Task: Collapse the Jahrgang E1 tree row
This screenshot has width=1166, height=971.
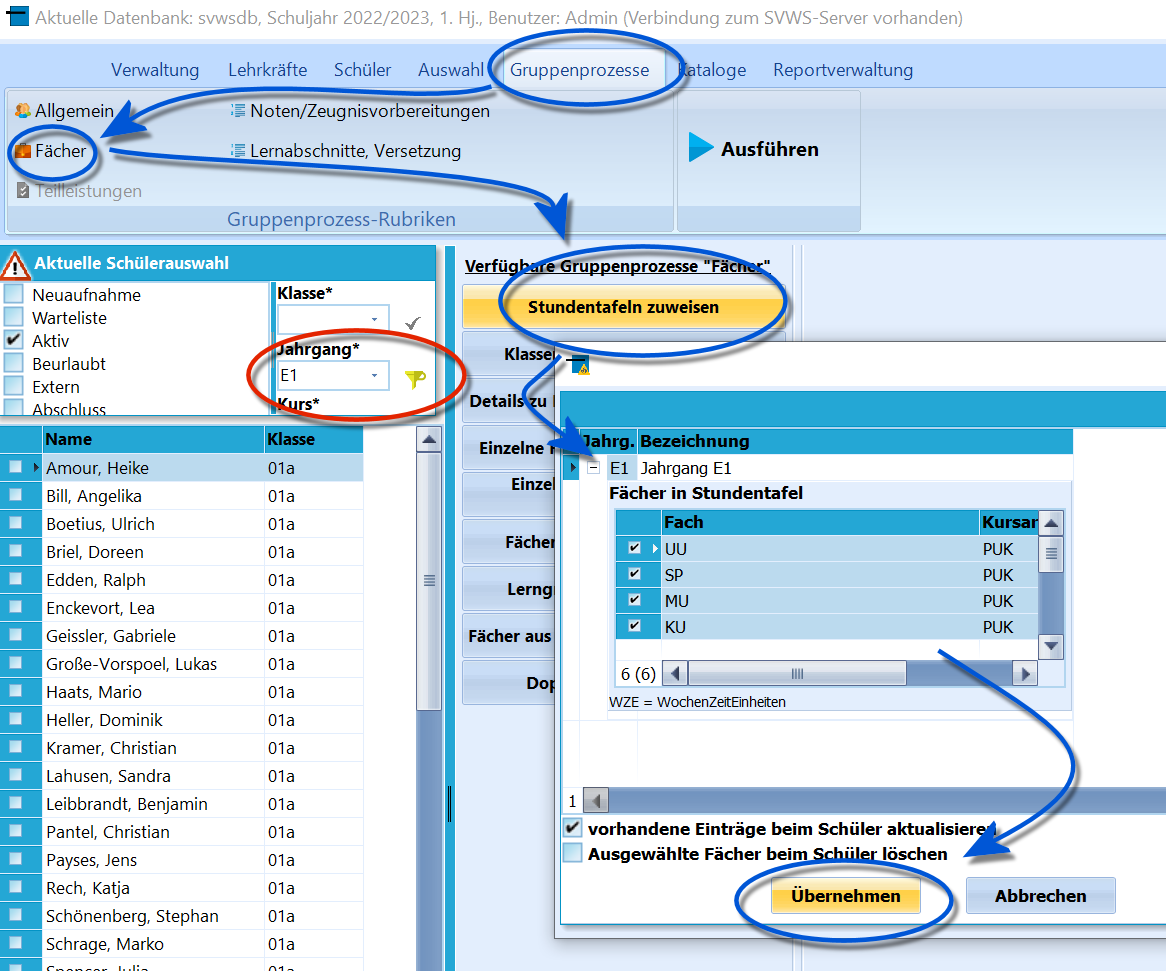Action: coord(593,468)
